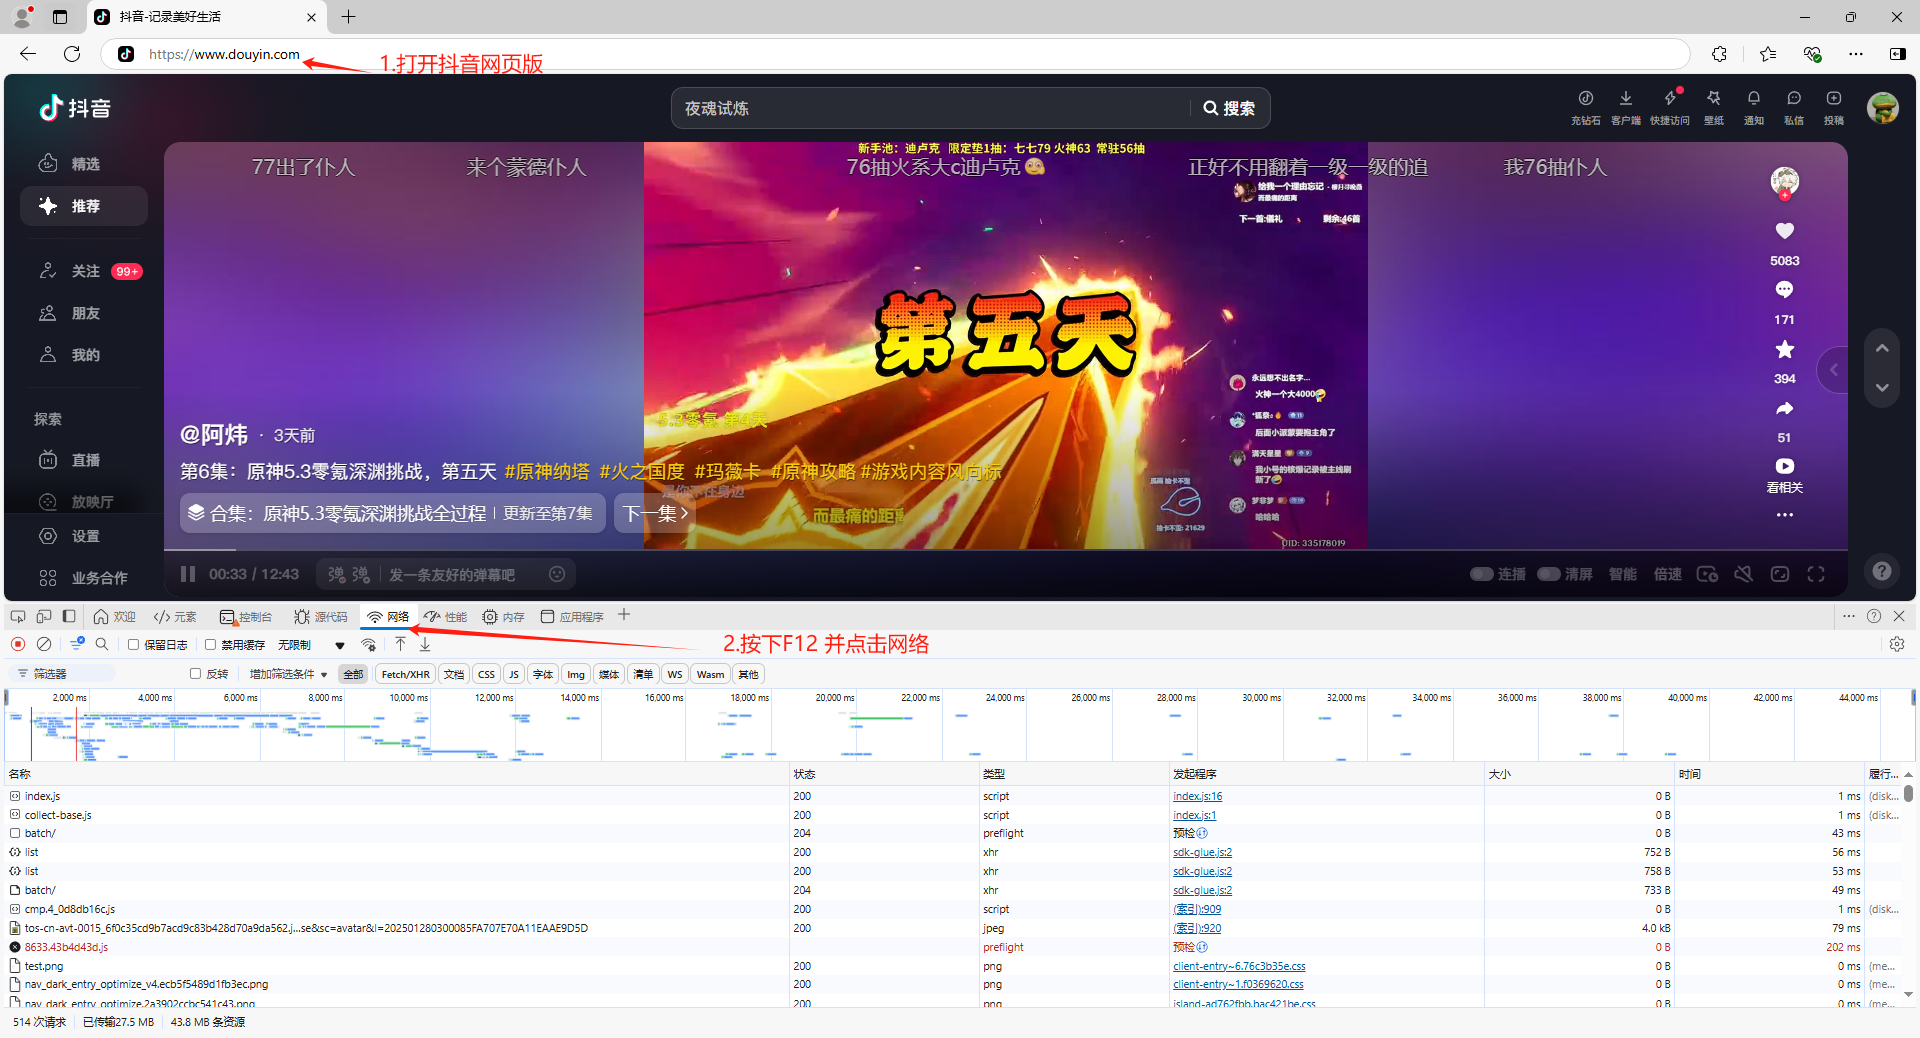Viewport: 1920px width, 1038px height.
Task: Open the 私信 private messages icon
Action: coord(1794,98)
